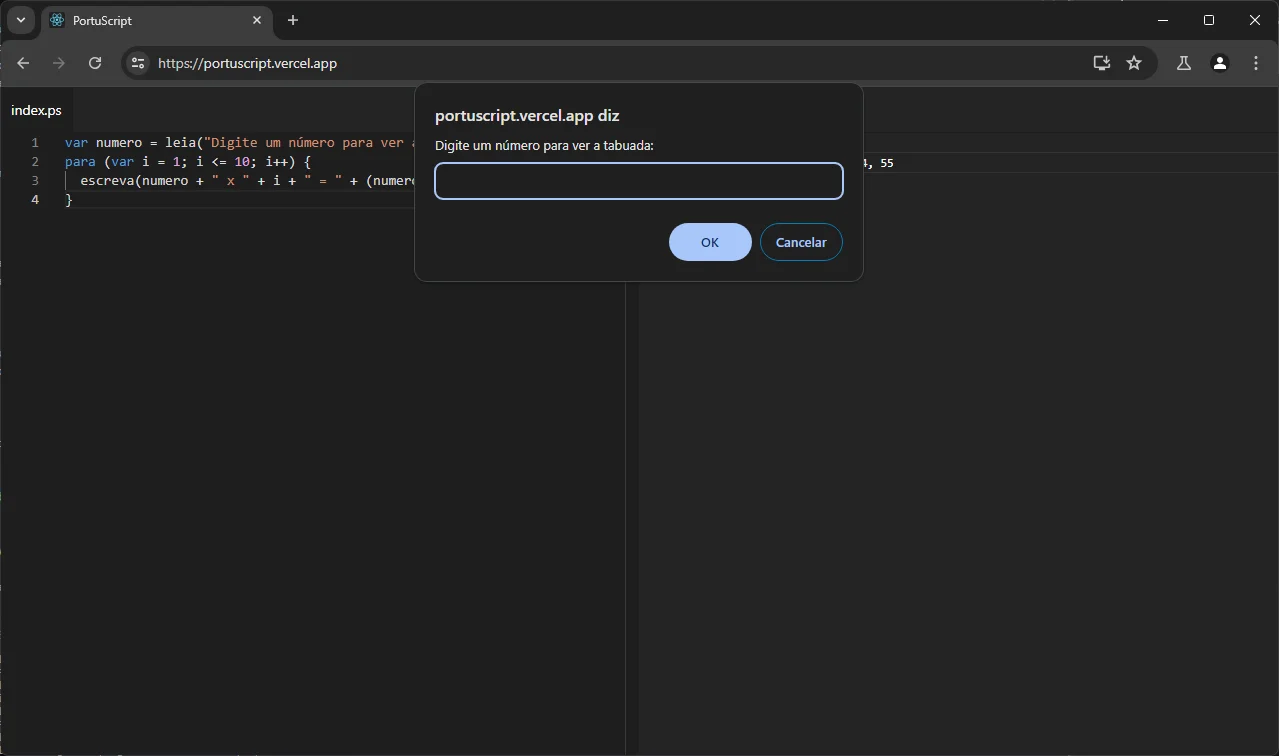Screen dimensions: 1279x756
Task: Maximize the browser window
Action: (1209, 20)
